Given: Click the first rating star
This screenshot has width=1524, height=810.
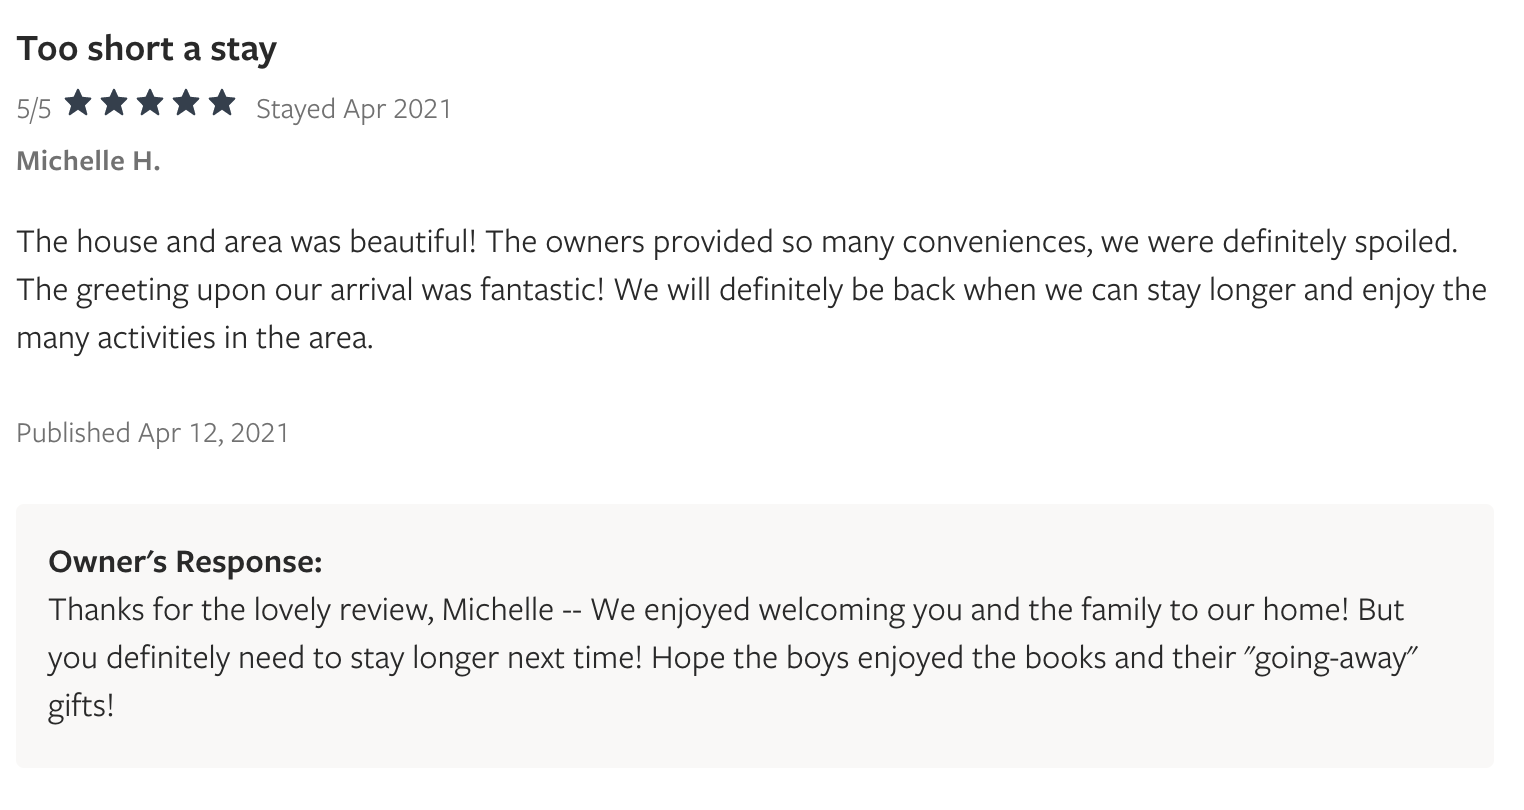Looking at the screenshot, I should (x=78, y=103).
